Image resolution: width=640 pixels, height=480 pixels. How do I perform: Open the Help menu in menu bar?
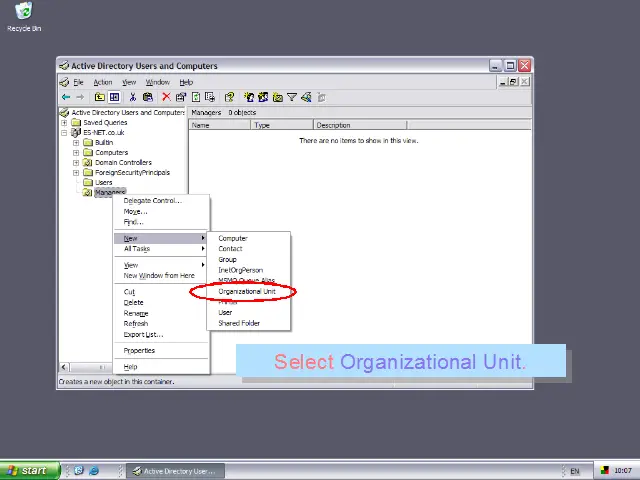pos(186,82)
